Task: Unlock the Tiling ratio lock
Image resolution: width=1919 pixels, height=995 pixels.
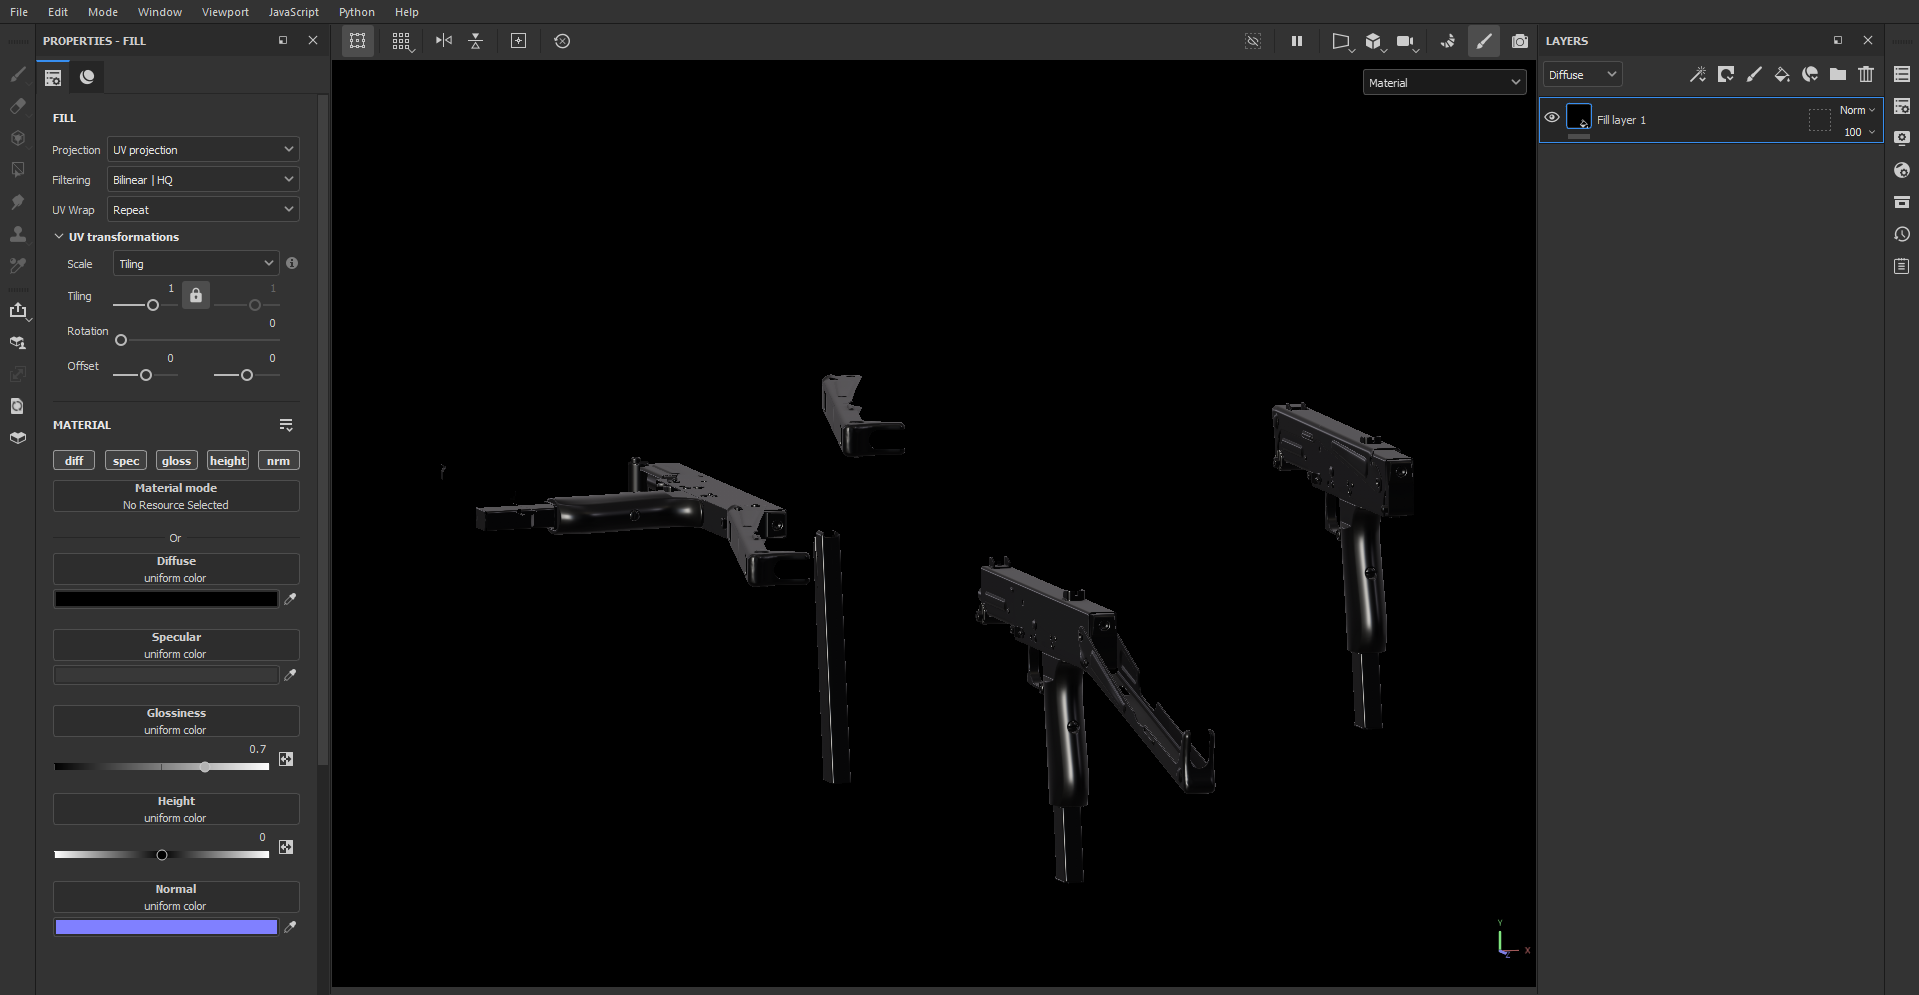Action: [196, 295]
